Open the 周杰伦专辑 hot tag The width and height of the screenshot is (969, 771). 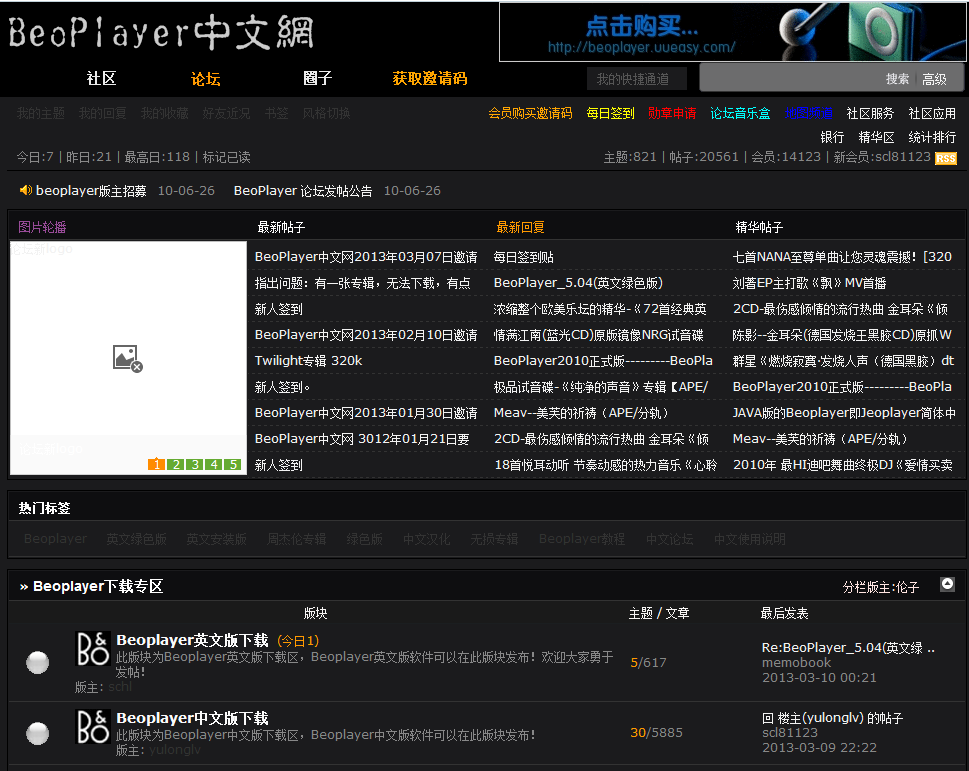point(297,539)
